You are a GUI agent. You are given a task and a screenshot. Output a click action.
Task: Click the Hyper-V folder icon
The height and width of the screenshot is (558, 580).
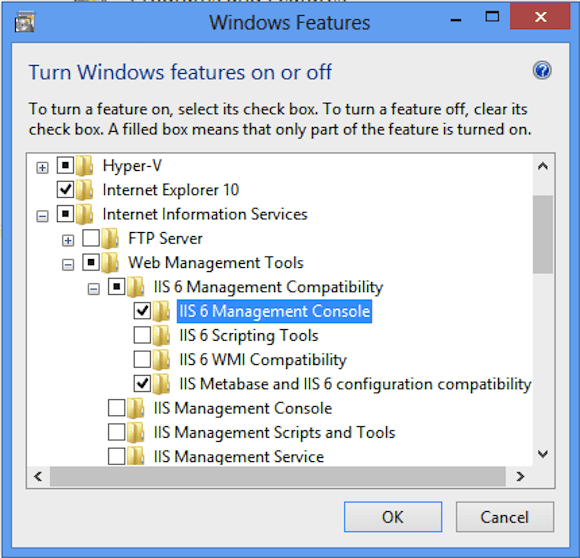coord(85,166)
